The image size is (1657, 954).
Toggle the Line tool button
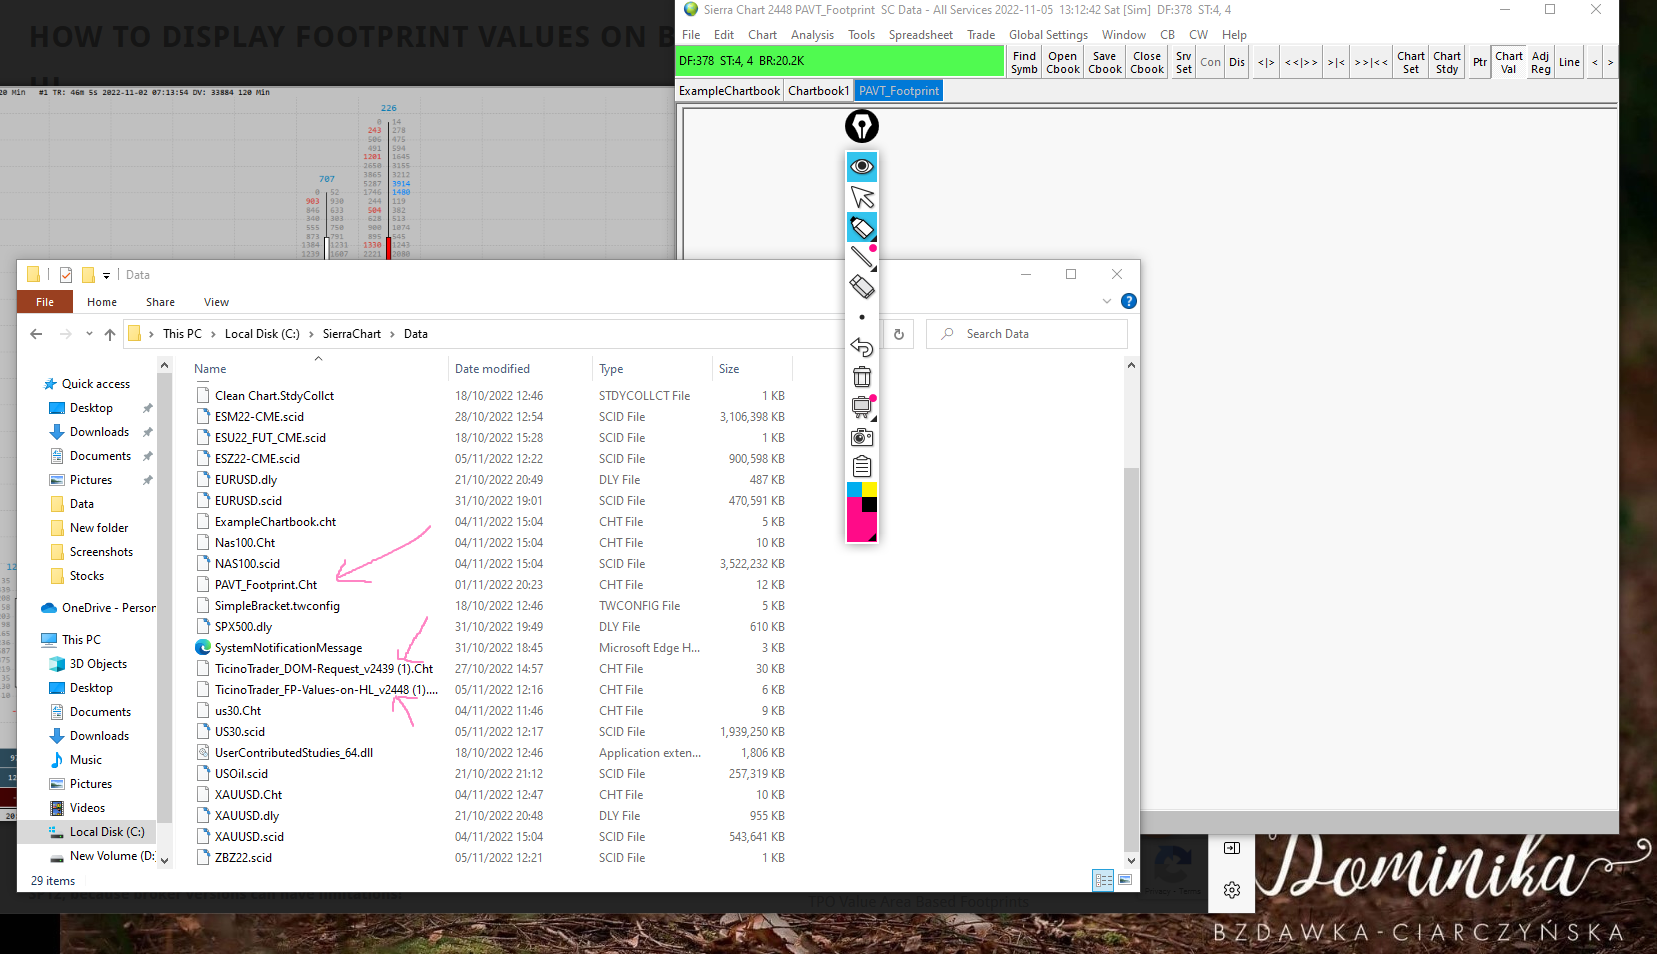(1570, 62)
